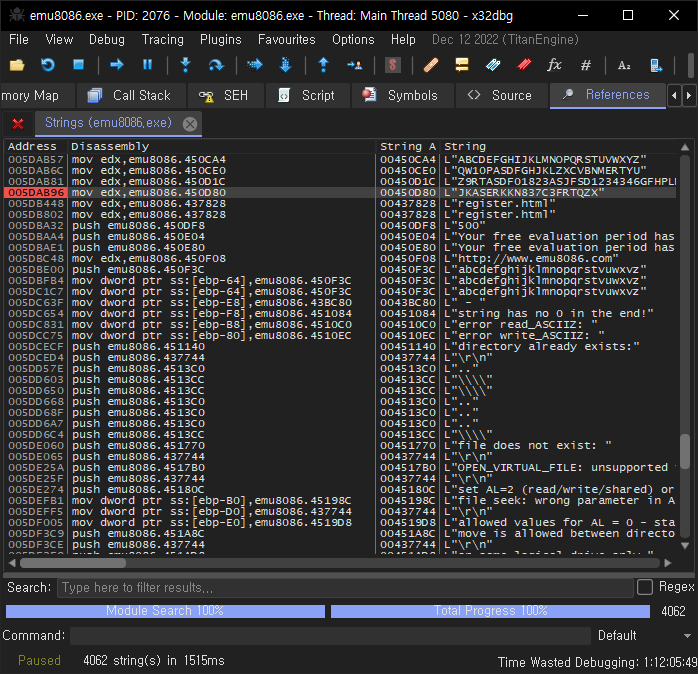Viewport: 698px width, 674px height.
Task: Select the "register.html" row at 005DB448
Action: coord(340,204)
